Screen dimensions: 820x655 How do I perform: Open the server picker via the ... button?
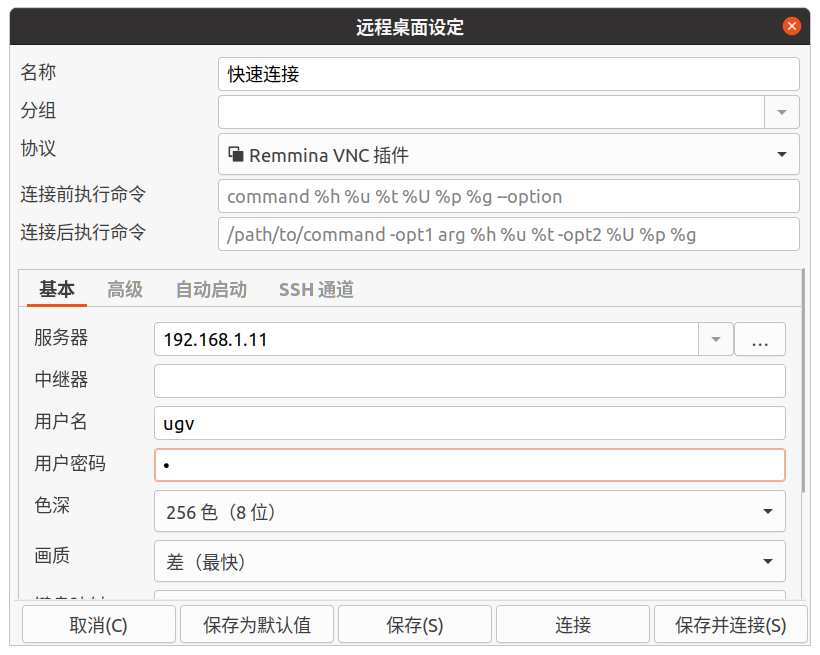coord(760,340)
